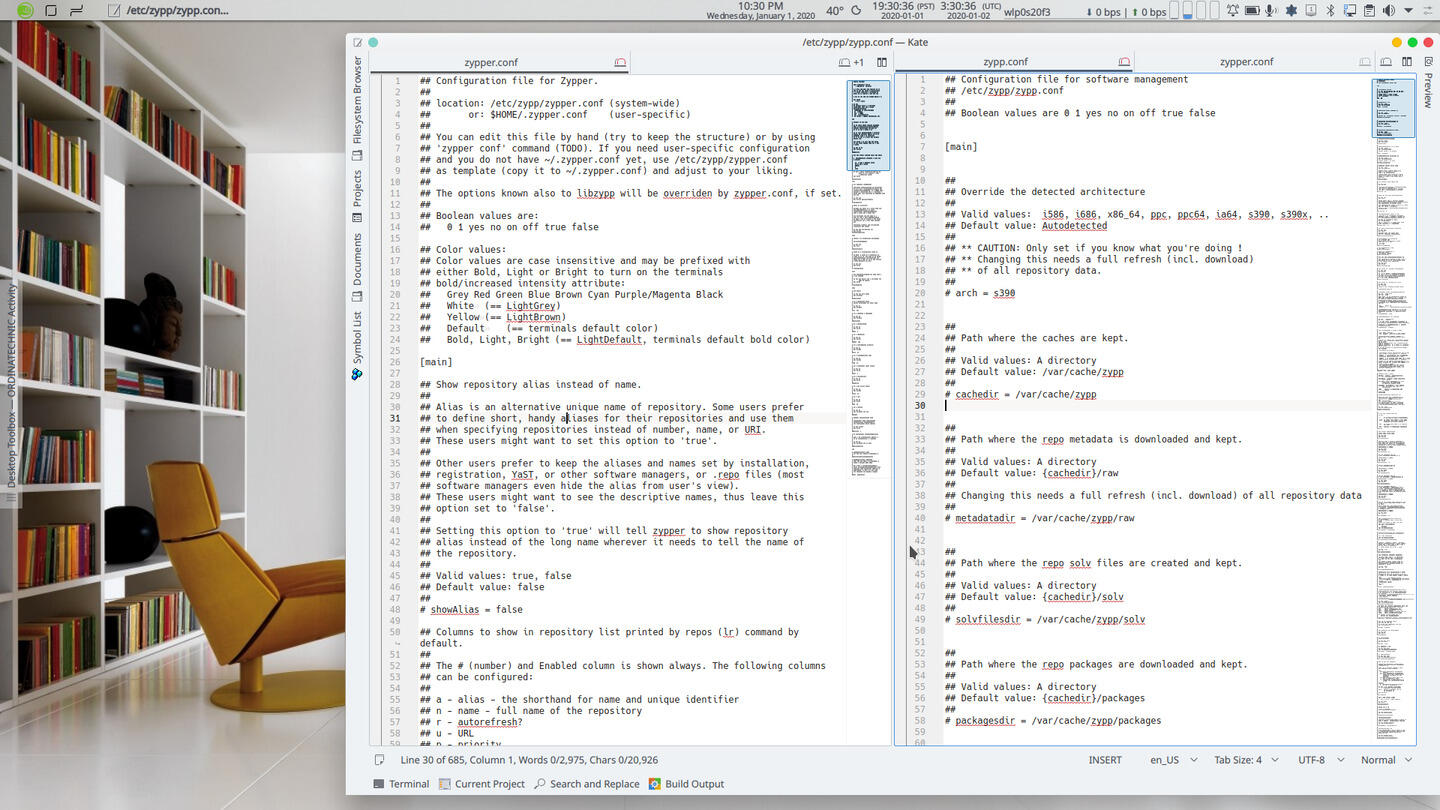Show the +1 hidden tabs in left pane
This screenshot has height=810, width=1440.
pyautogui.click(x=851, y=62)
